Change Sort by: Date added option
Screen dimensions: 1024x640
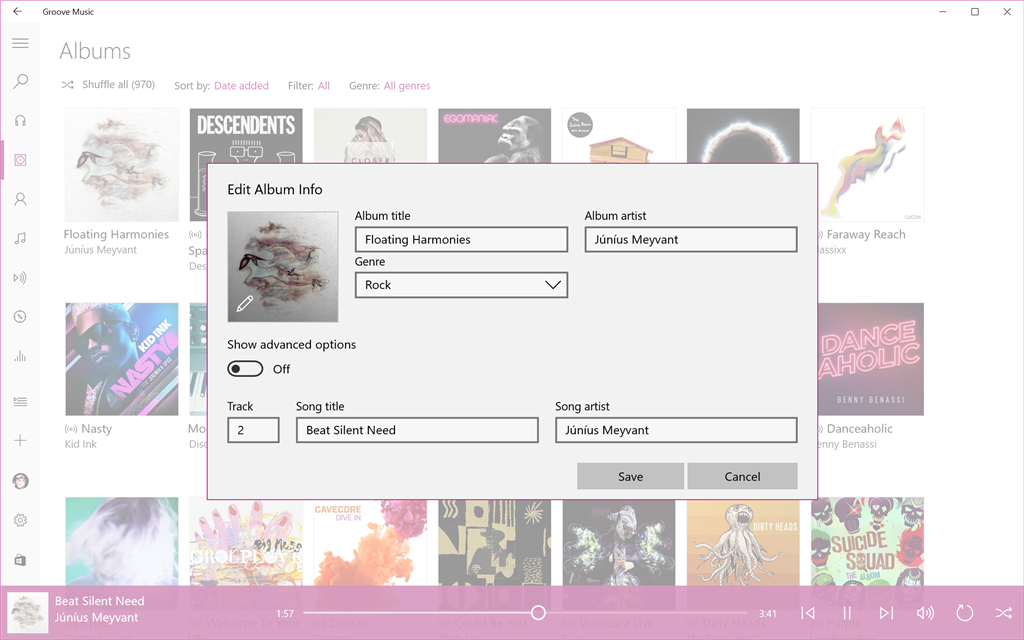[x=244, y=86]
